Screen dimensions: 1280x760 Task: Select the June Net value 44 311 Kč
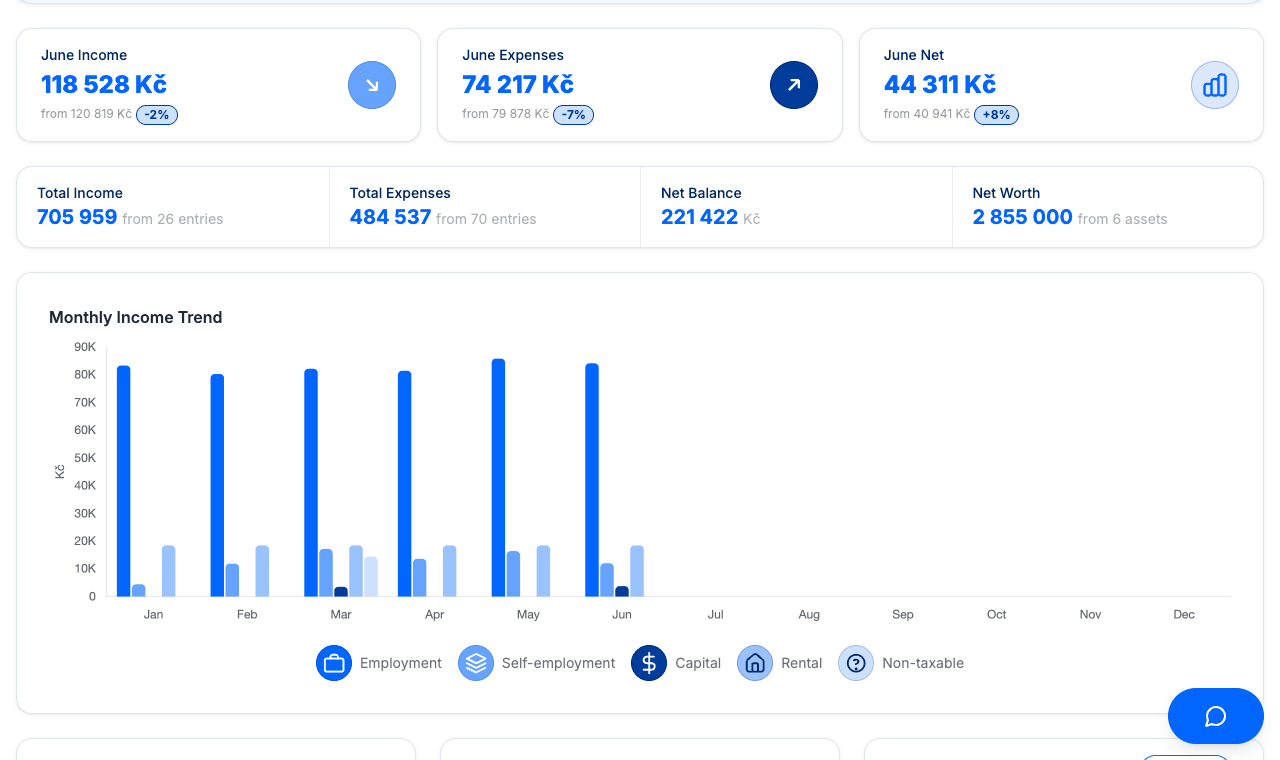[940, 84]
